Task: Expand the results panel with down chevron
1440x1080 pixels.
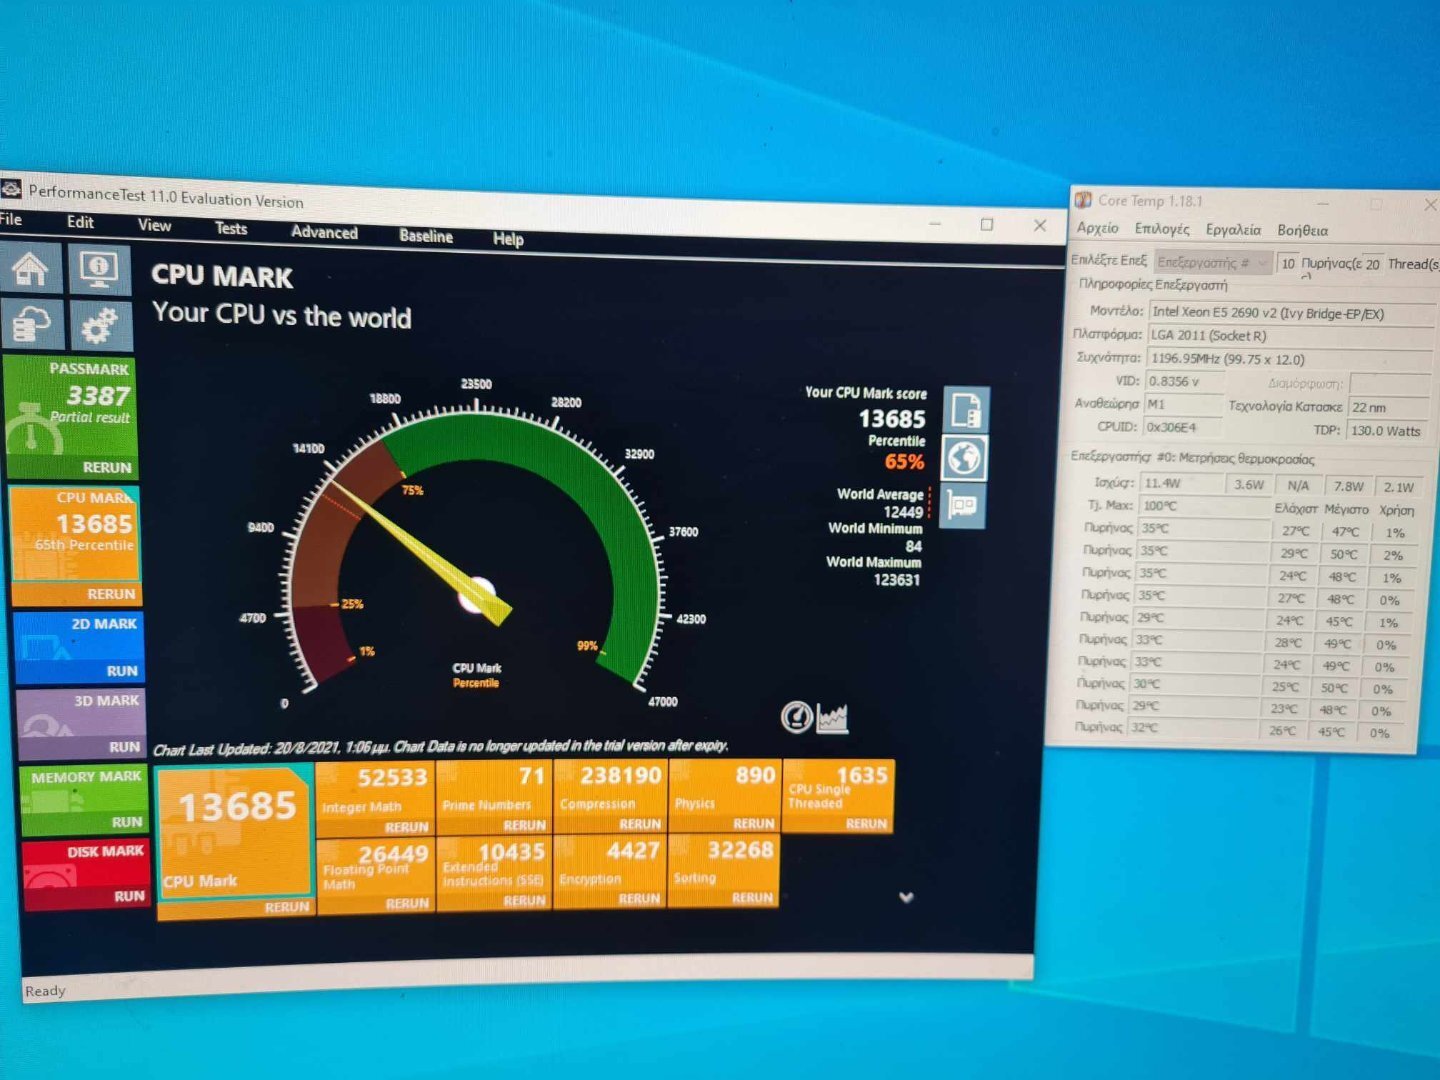Action: 906,897
